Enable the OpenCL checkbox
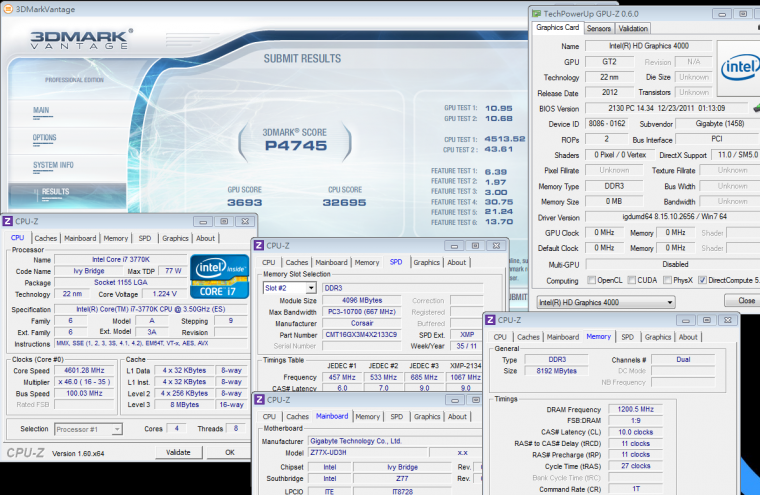The height and width of the screenshot is (495, 760). (x=592, y=280)
